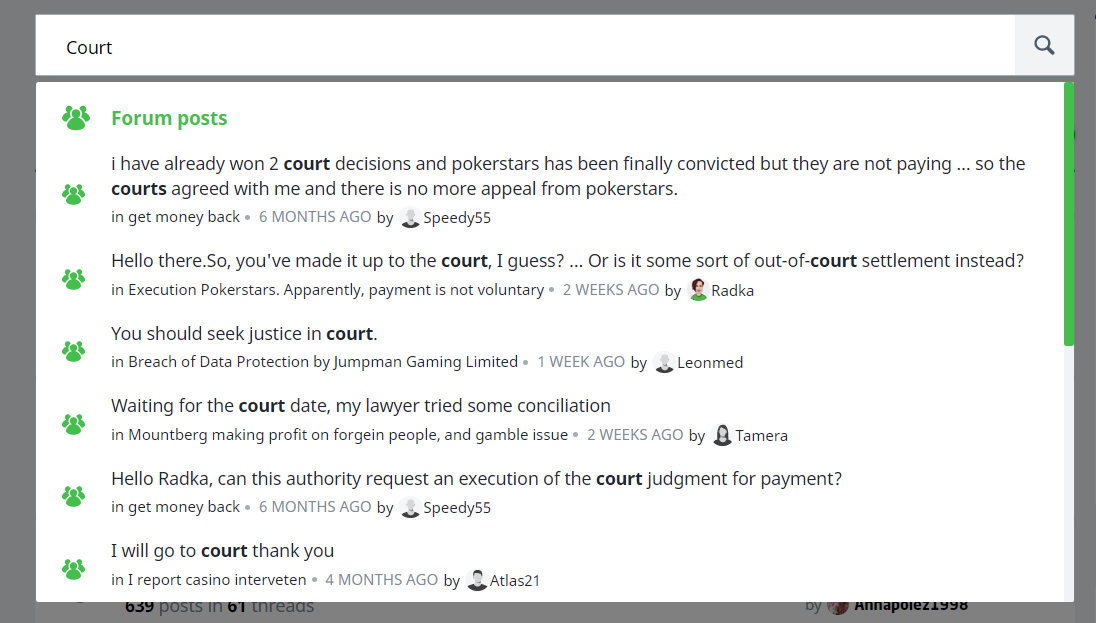Click the magnifying glass search button
Viewport: 1096px width, 623px height.
(x=1044, y=45)
